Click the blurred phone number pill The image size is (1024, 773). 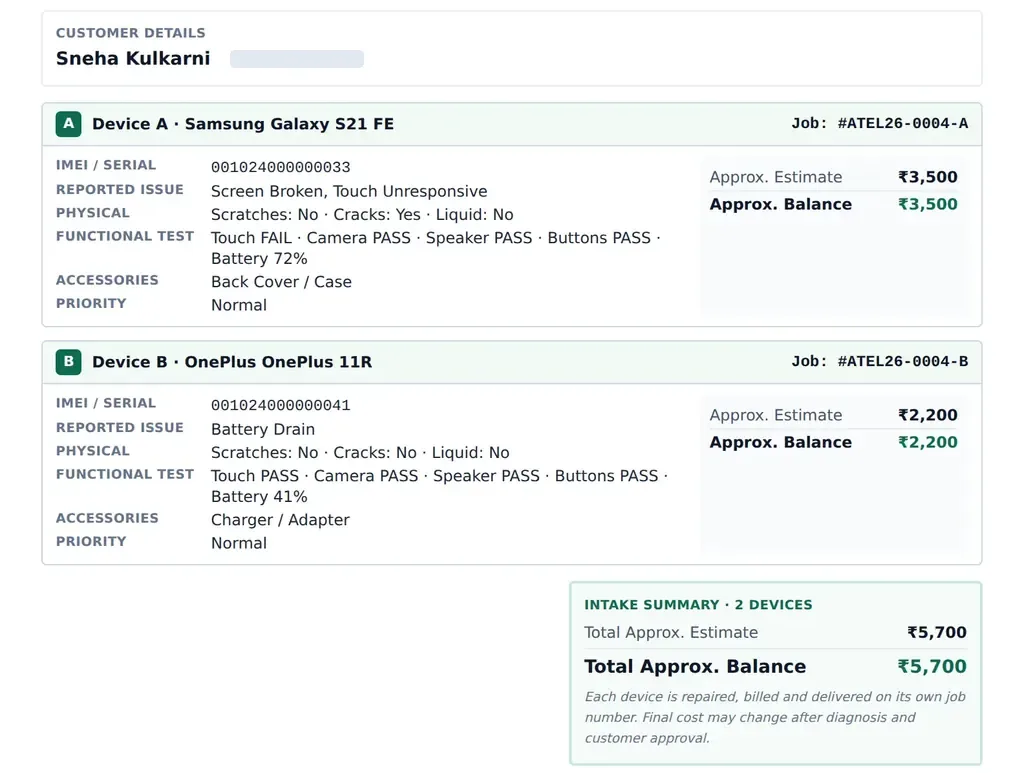point(296,59)
